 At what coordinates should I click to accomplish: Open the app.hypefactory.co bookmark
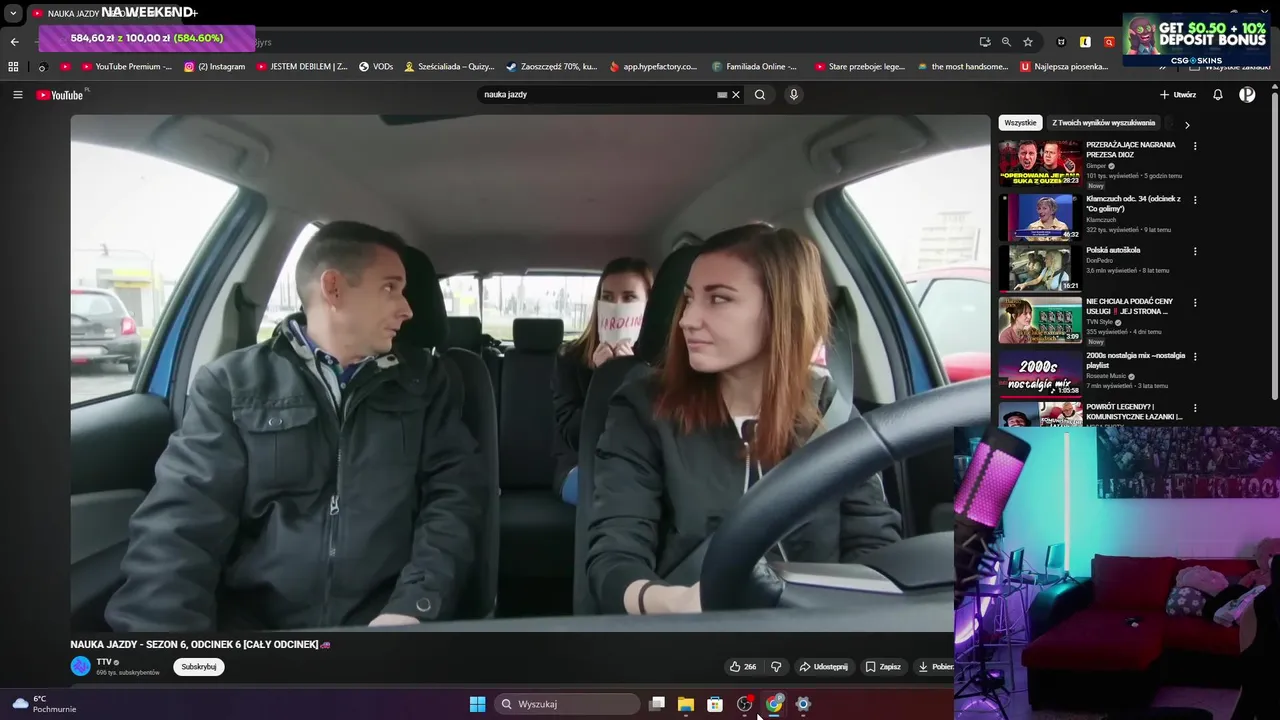pos(653,67)
